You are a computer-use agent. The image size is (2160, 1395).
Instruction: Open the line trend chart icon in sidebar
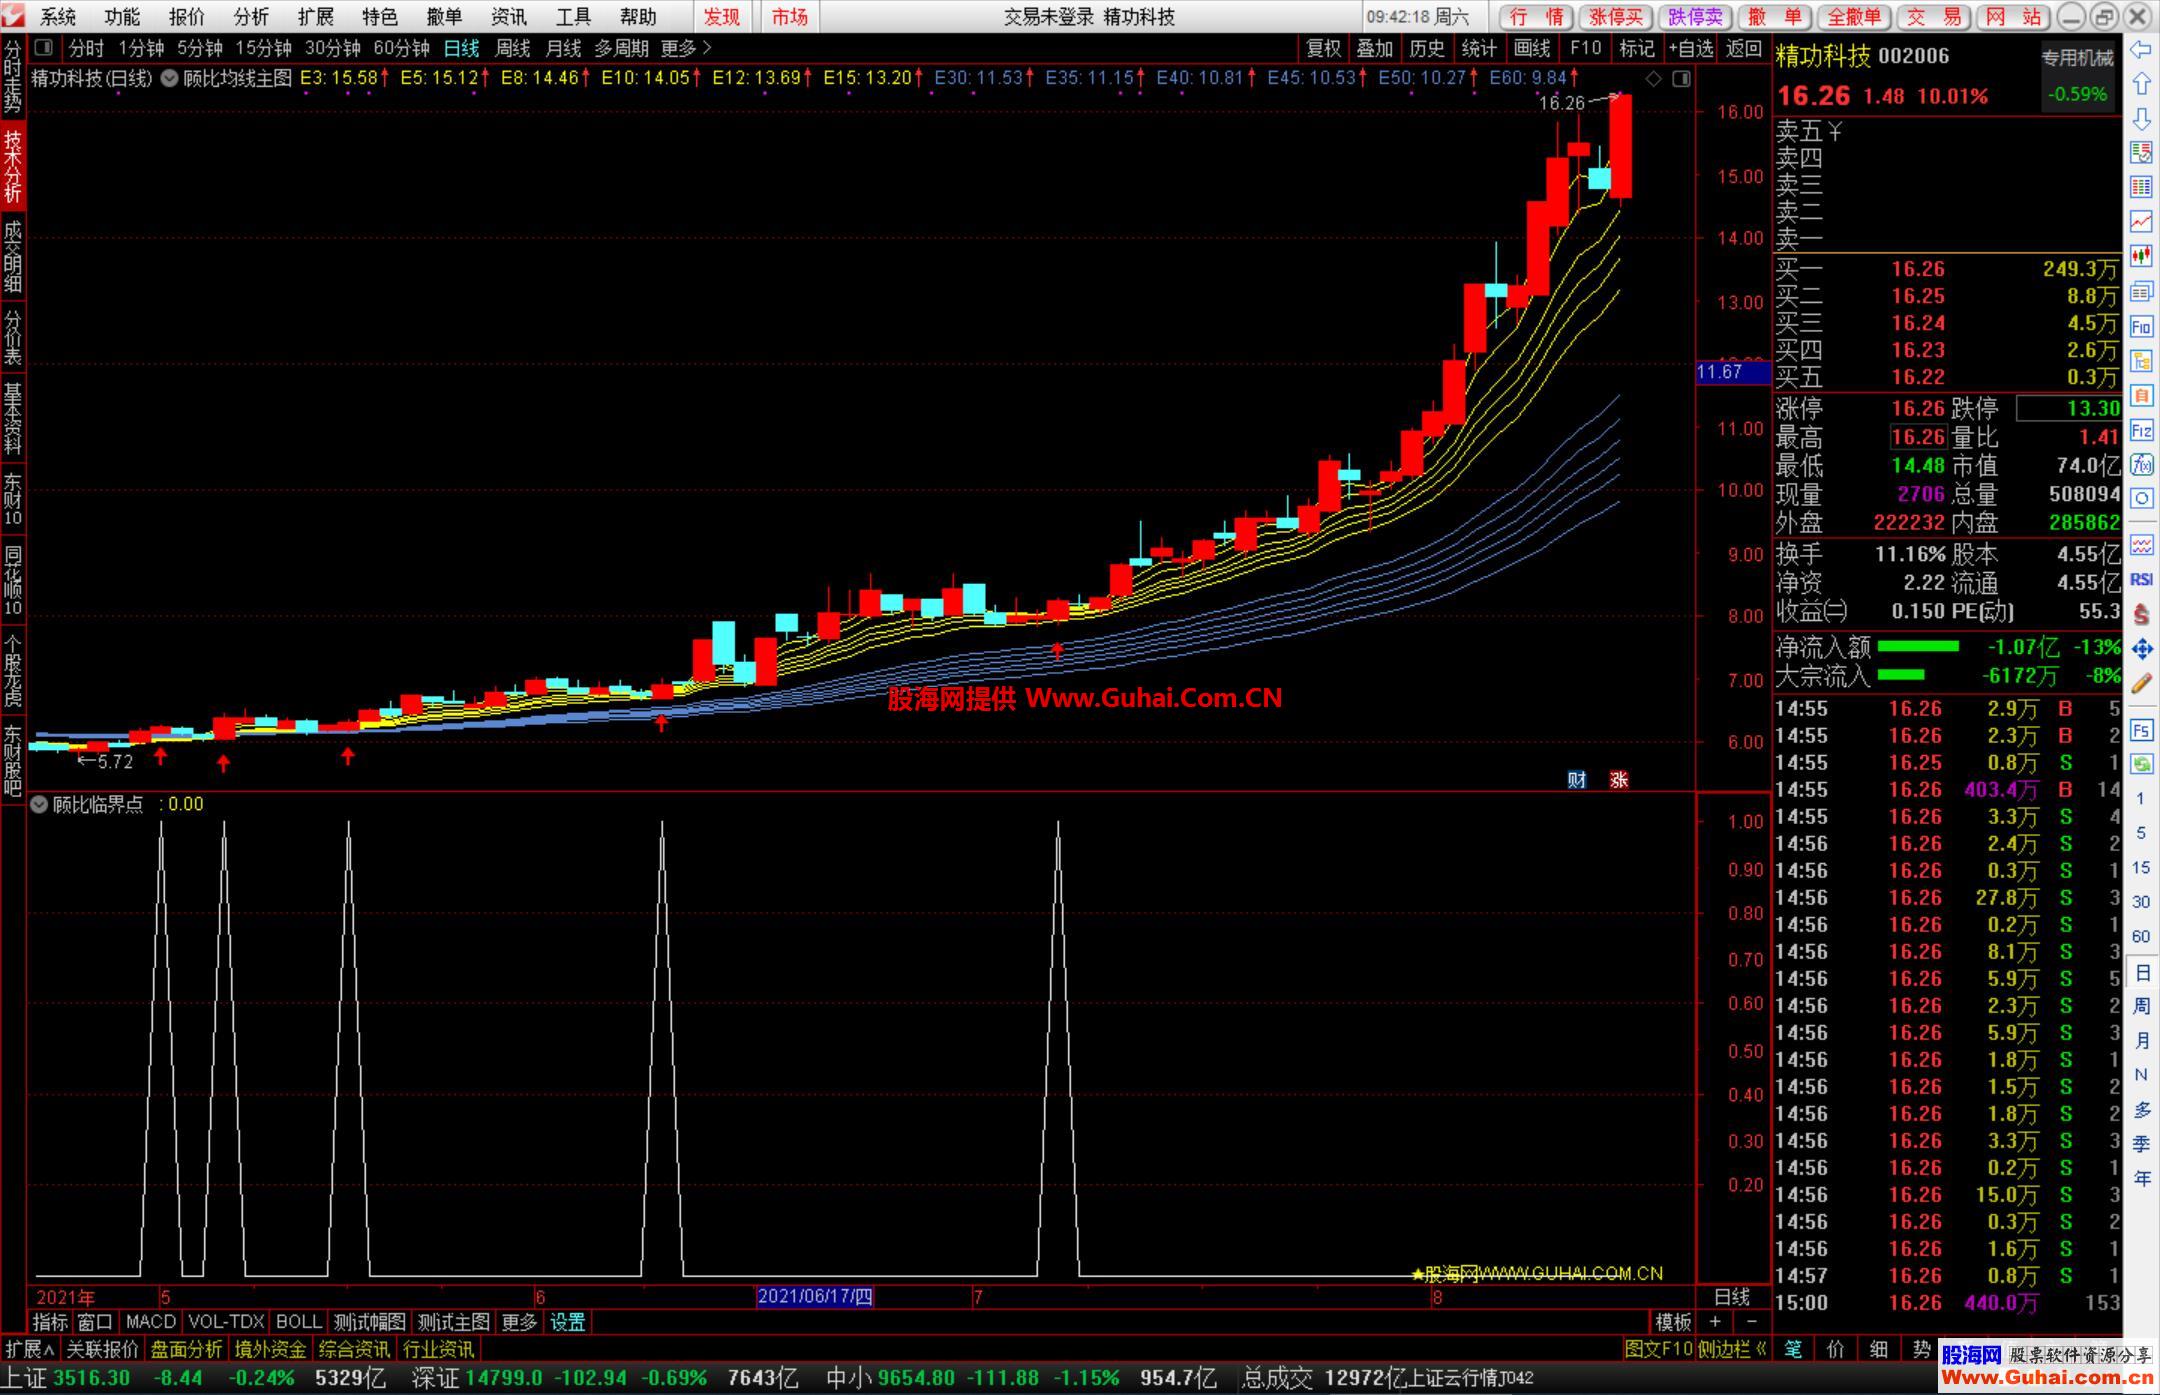pos(2141,221)
